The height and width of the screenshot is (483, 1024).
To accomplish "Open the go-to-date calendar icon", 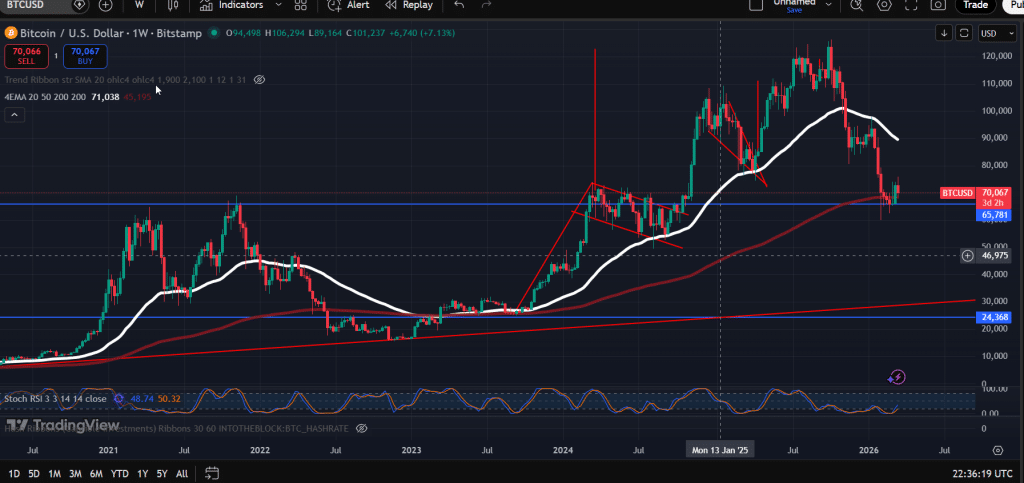I will point(212,472).
